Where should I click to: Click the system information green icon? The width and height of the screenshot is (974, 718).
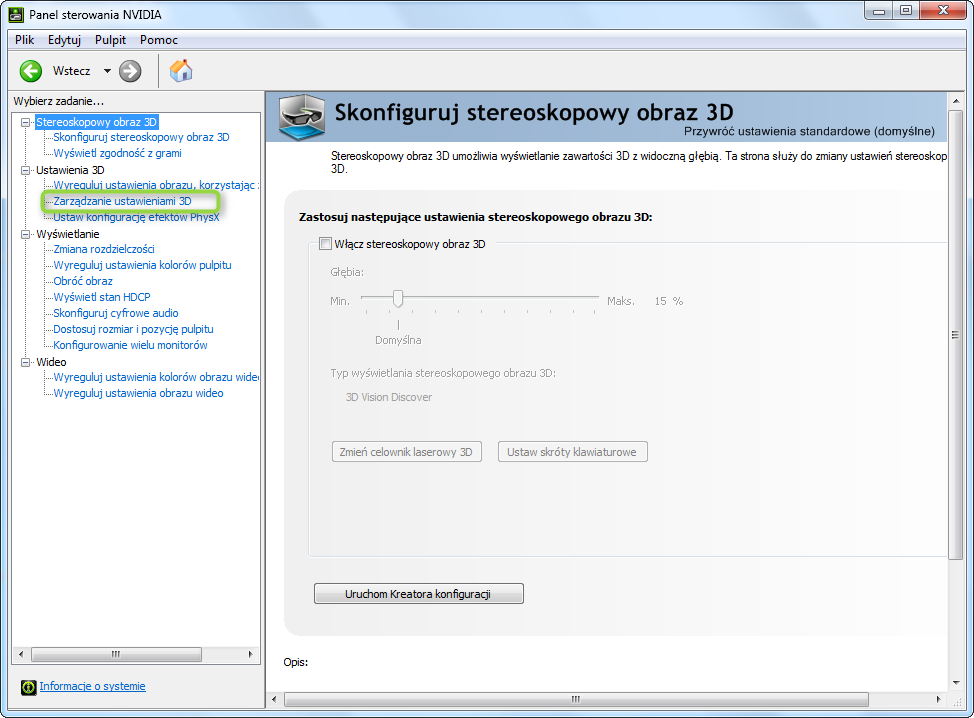pyautogui.click(x=29, y=687)
